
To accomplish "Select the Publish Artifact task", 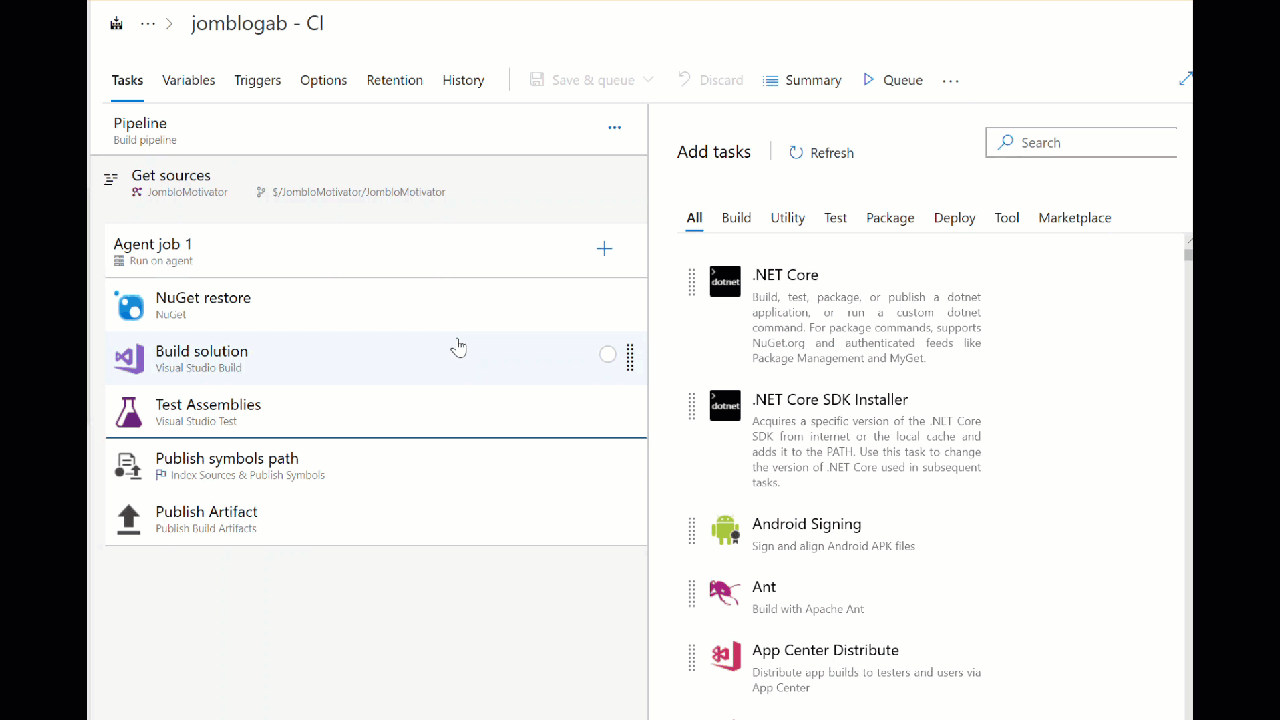I will pos(376,518).
